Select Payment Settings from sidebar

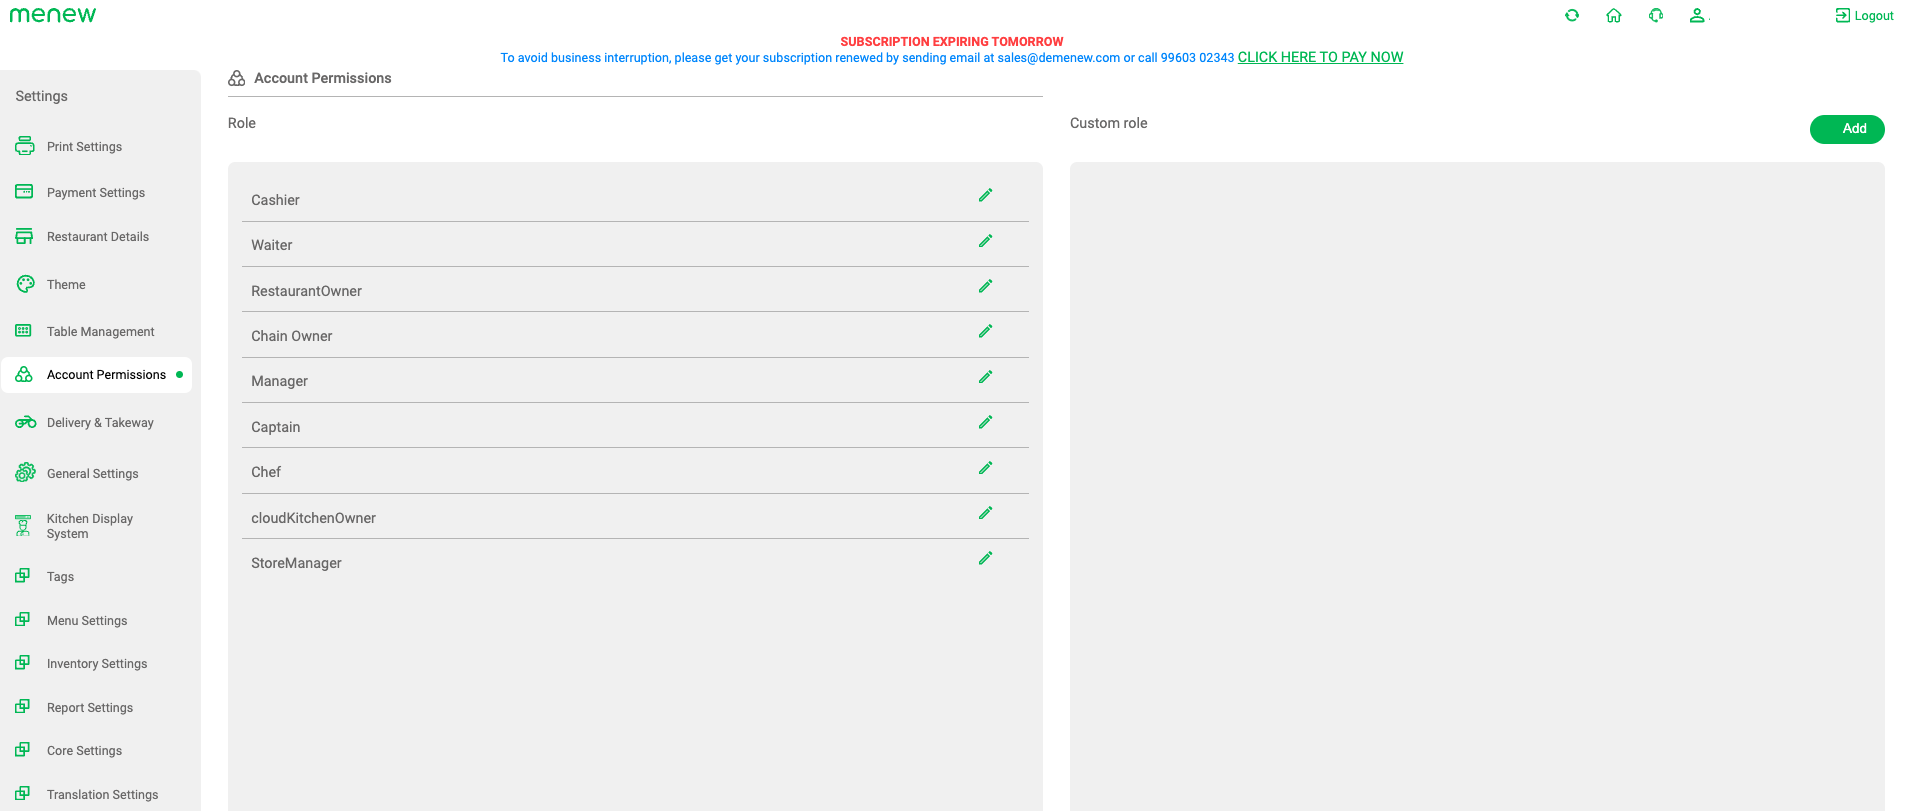click(95, 193)
